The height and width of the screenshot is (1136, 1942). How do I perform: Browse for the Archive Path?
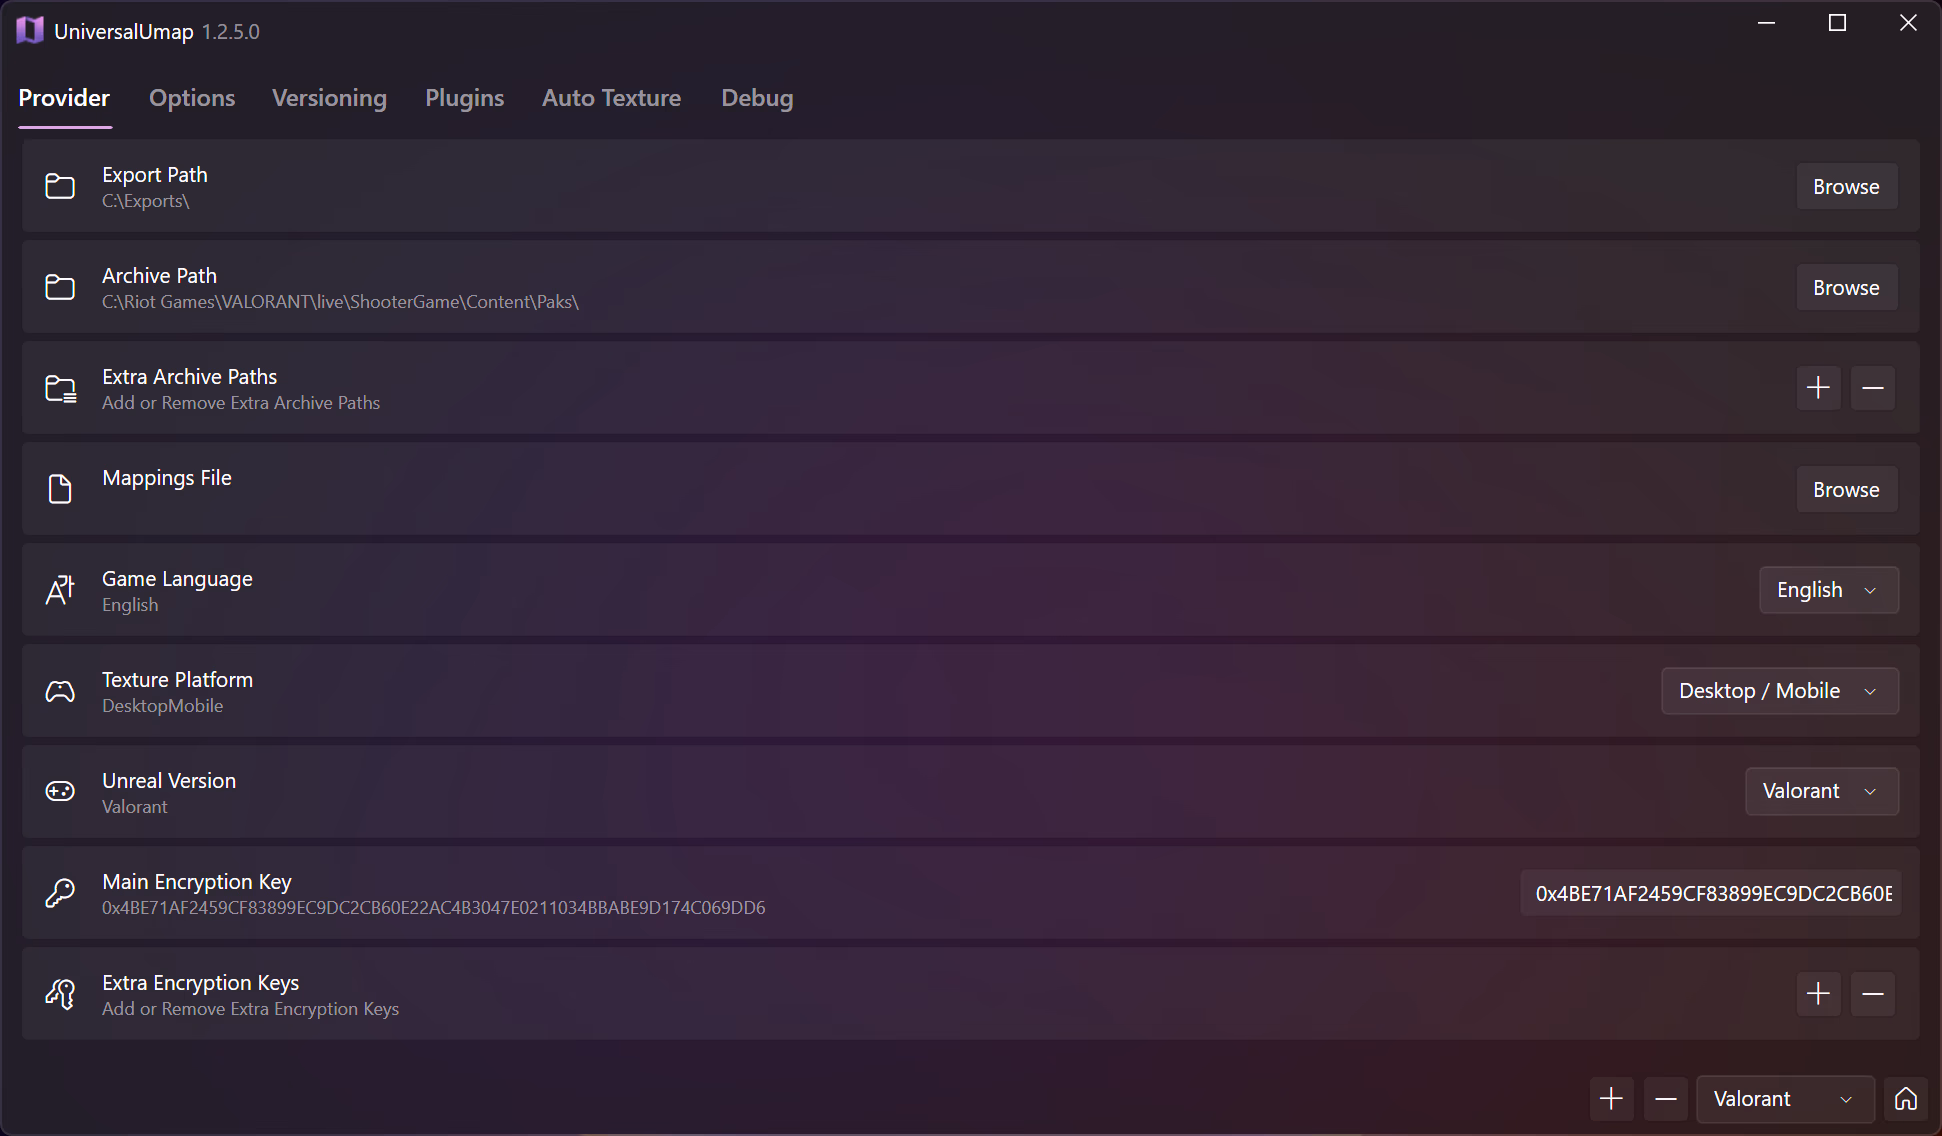(1846, 287)
